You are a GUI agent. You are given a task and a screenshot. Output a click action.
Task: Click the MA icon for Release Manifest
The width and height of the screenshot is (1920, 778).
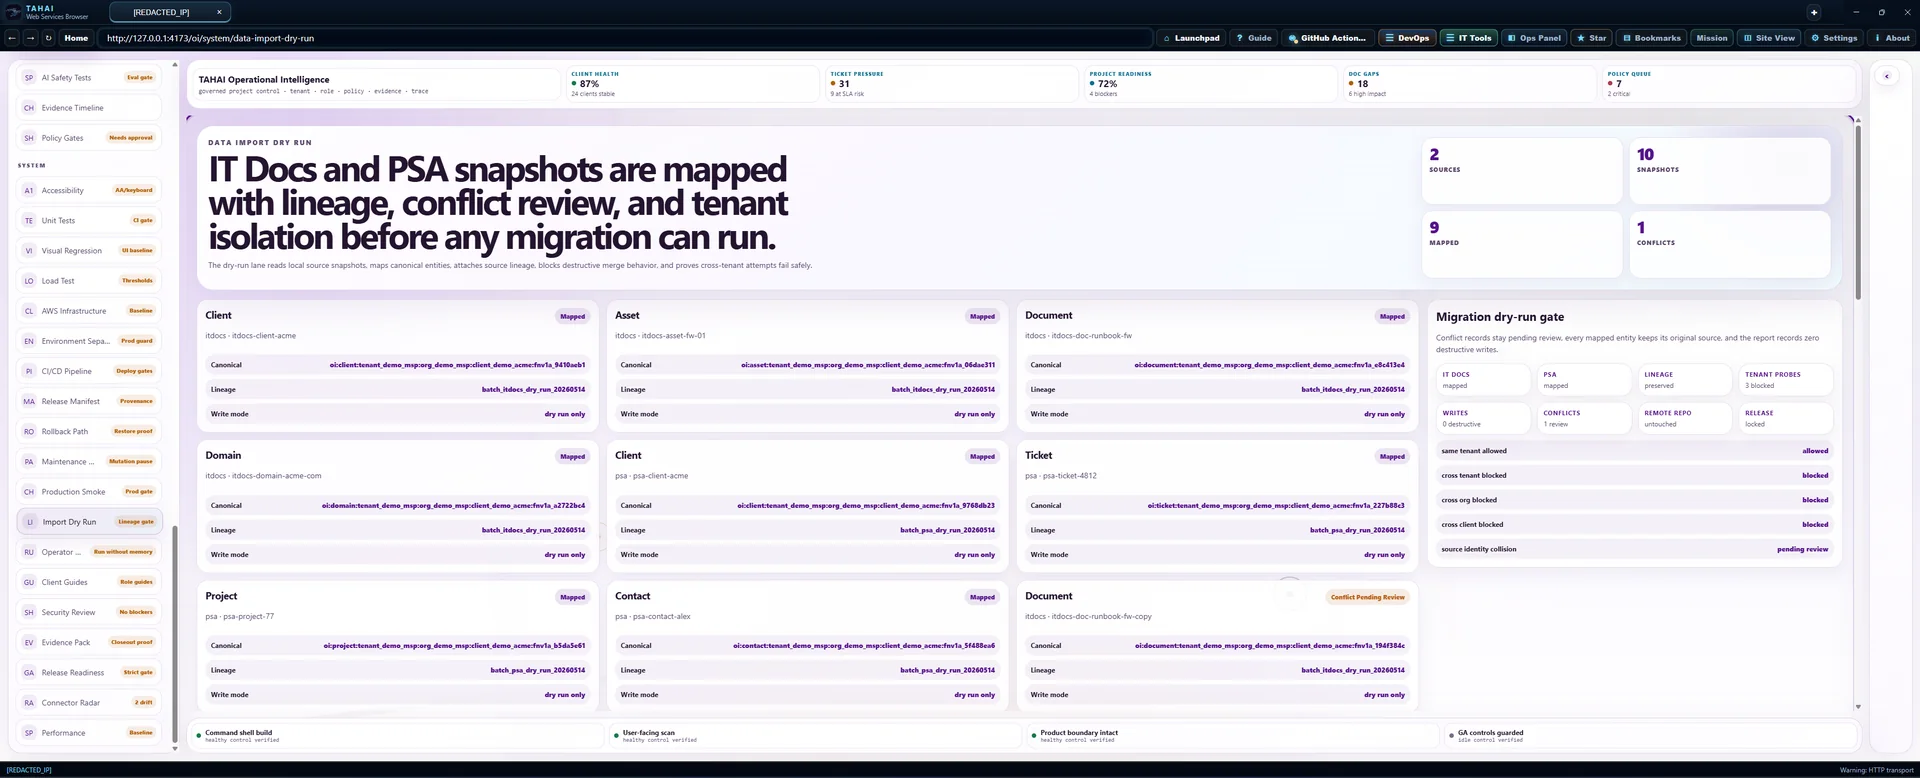pyautogui.click(x=29, y=401)
